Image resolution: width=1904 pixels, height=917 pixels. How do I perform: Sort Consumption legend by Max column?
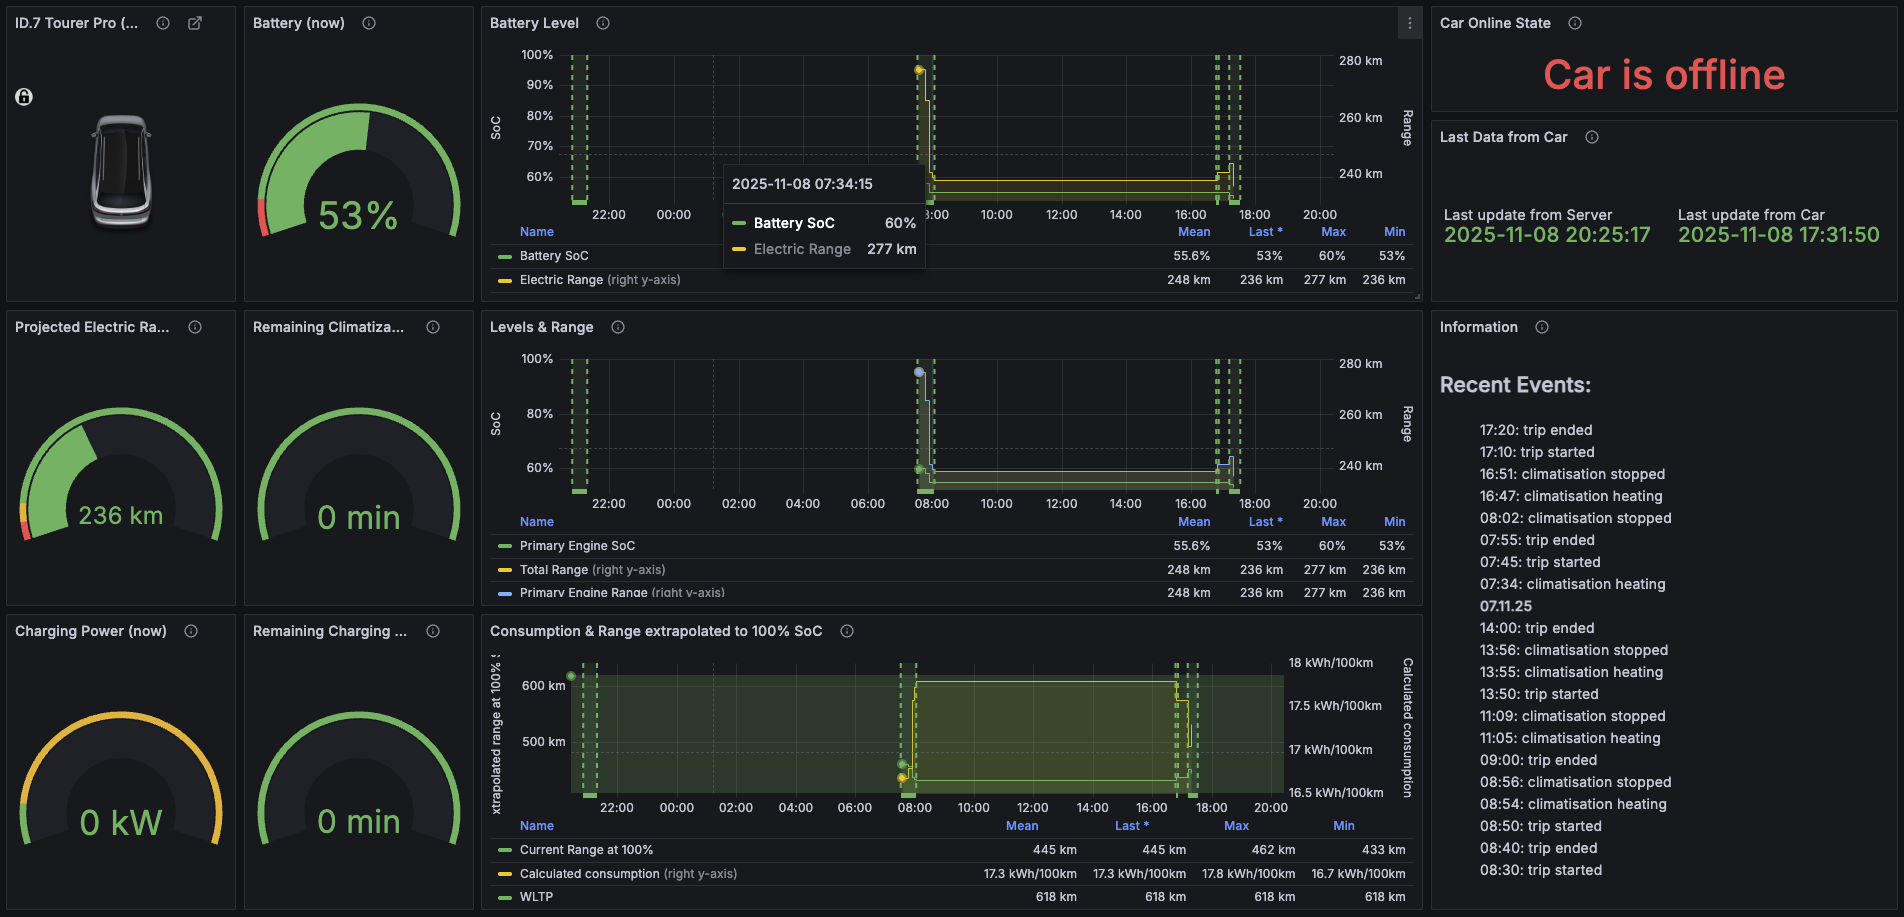tap(1236, 826)
